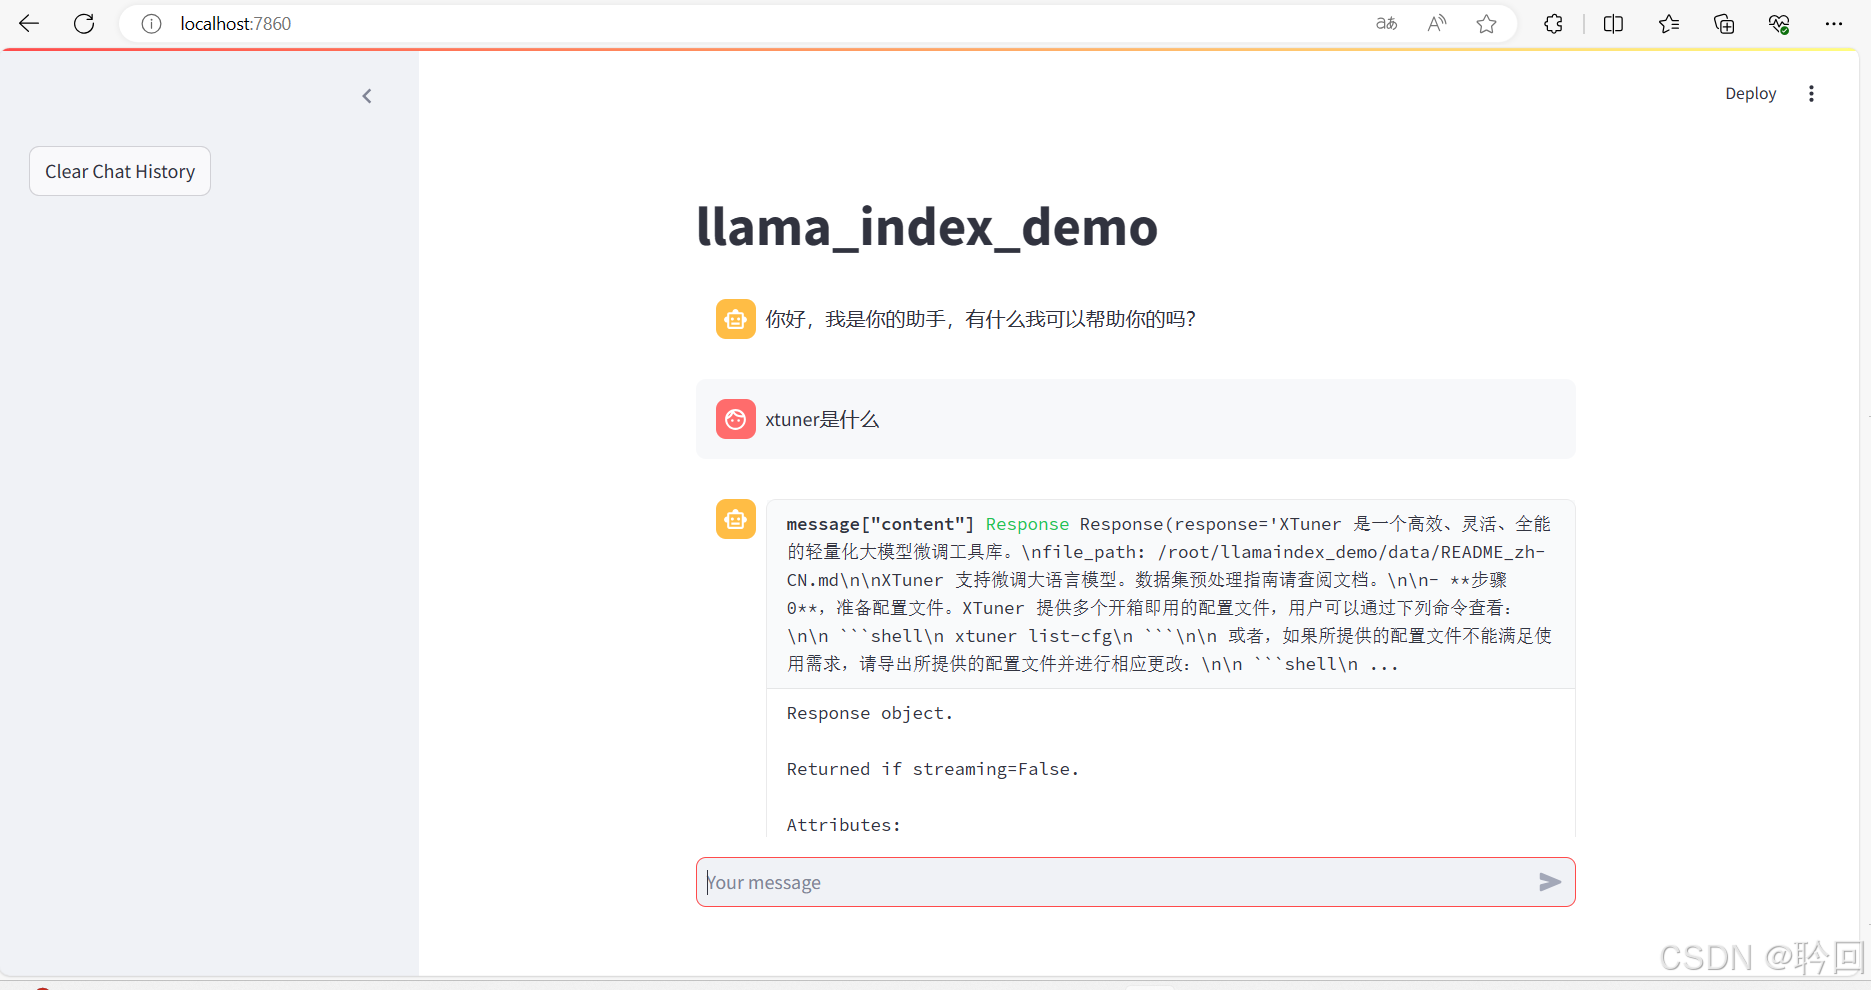Viewport: 1871px width, 990px height.
Task: Toggle the translate option in address bar
Action: [x=1386, y=23]
